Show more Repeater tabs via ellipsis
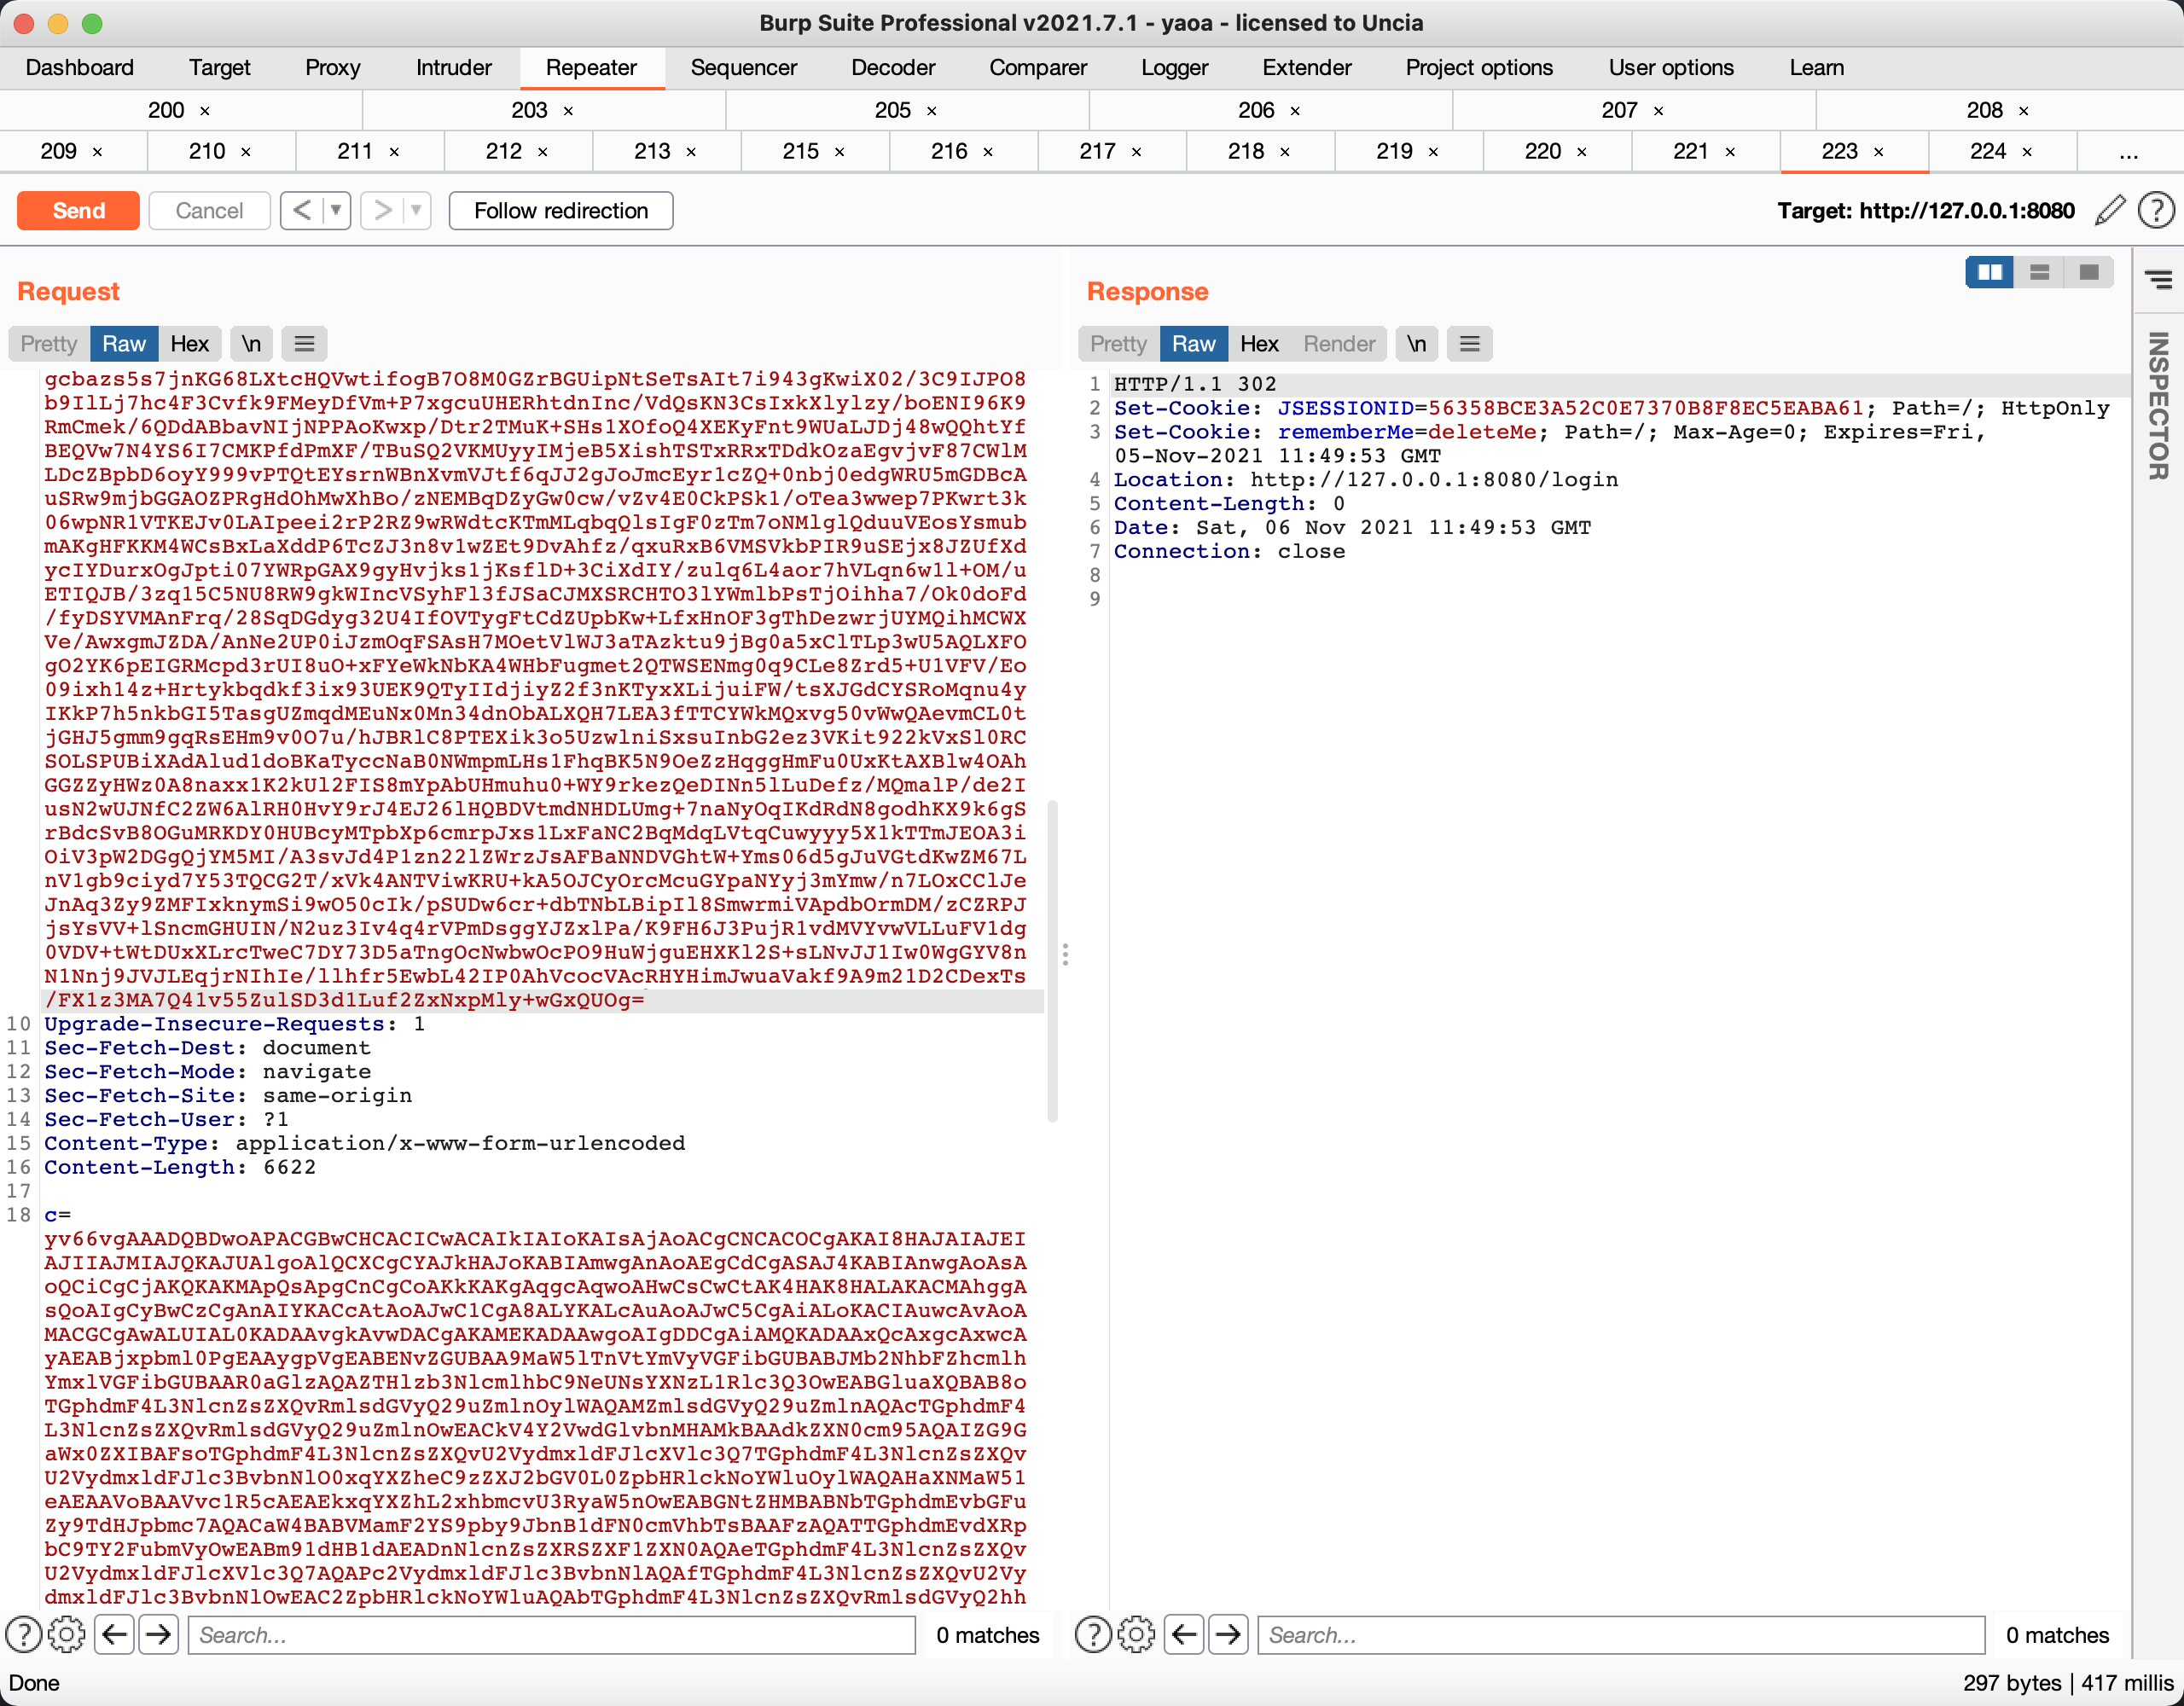Image resolution: width=2184 pixels, height=1706 pixels. 2129,152
